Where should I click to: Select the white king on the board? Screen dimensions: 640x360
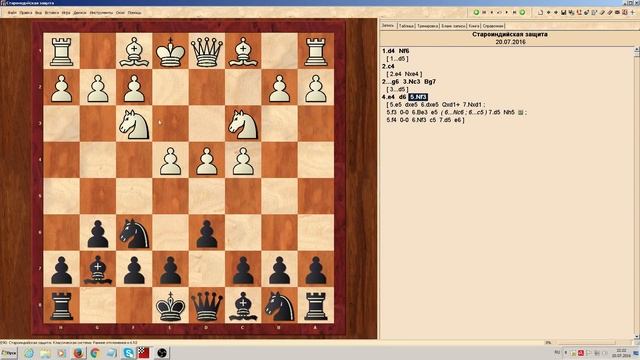[170, 51]
